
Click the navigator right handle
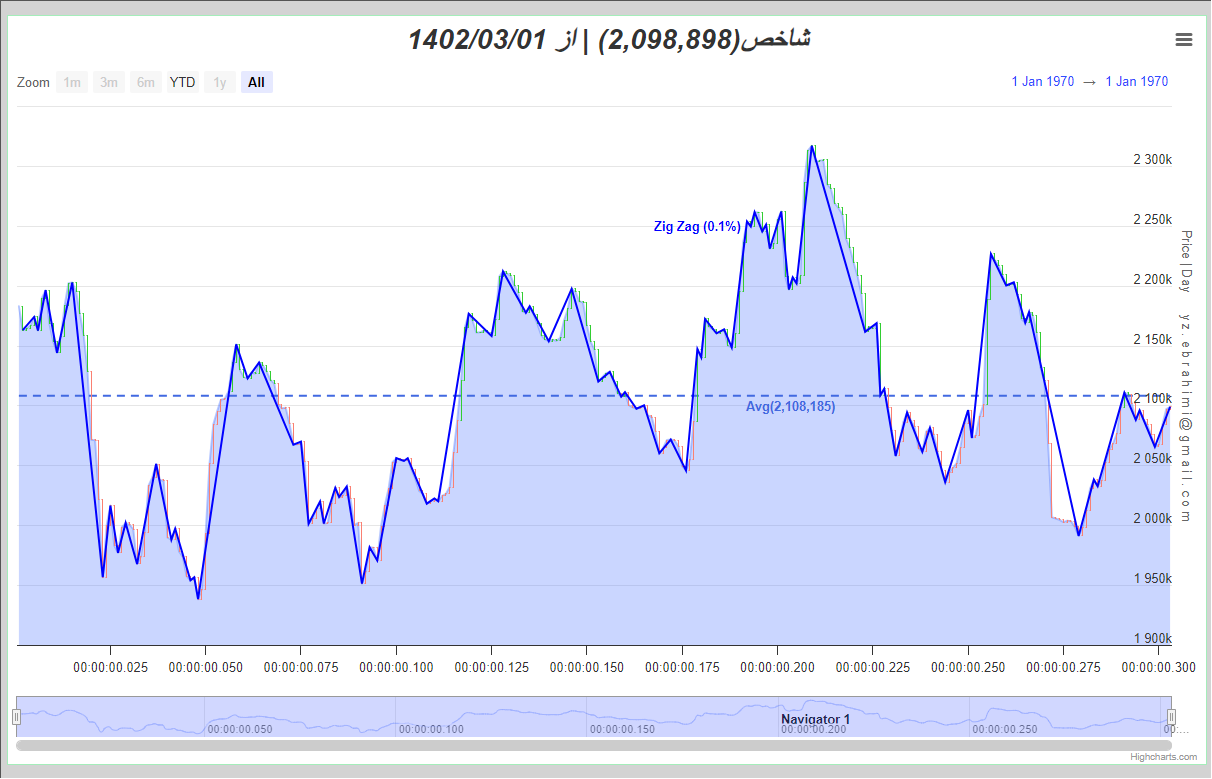1172,717
